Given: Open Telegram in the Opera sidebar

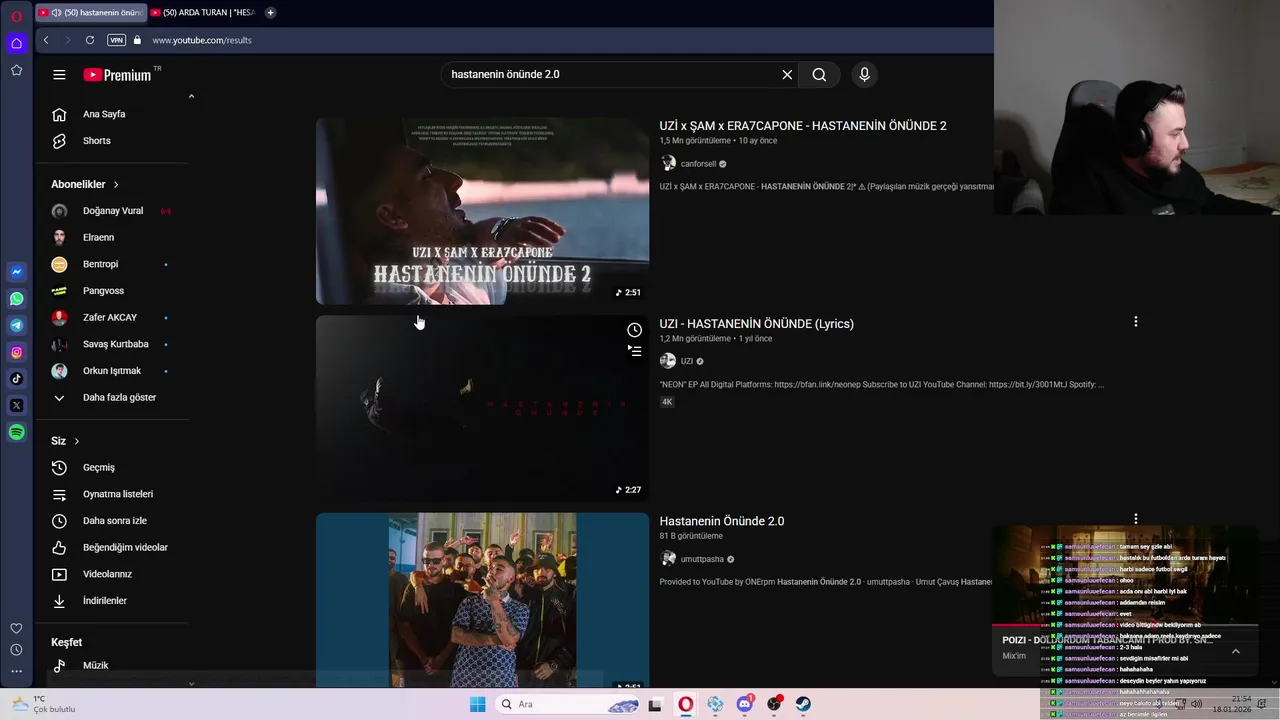Looking at the screenshot, I should pos(17,325).
